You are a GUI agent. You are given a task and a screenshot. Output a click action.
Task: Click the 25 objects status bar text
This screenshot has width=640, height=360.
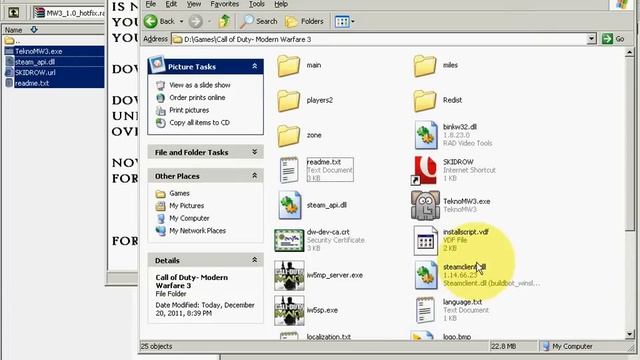(x=156, y=346)
